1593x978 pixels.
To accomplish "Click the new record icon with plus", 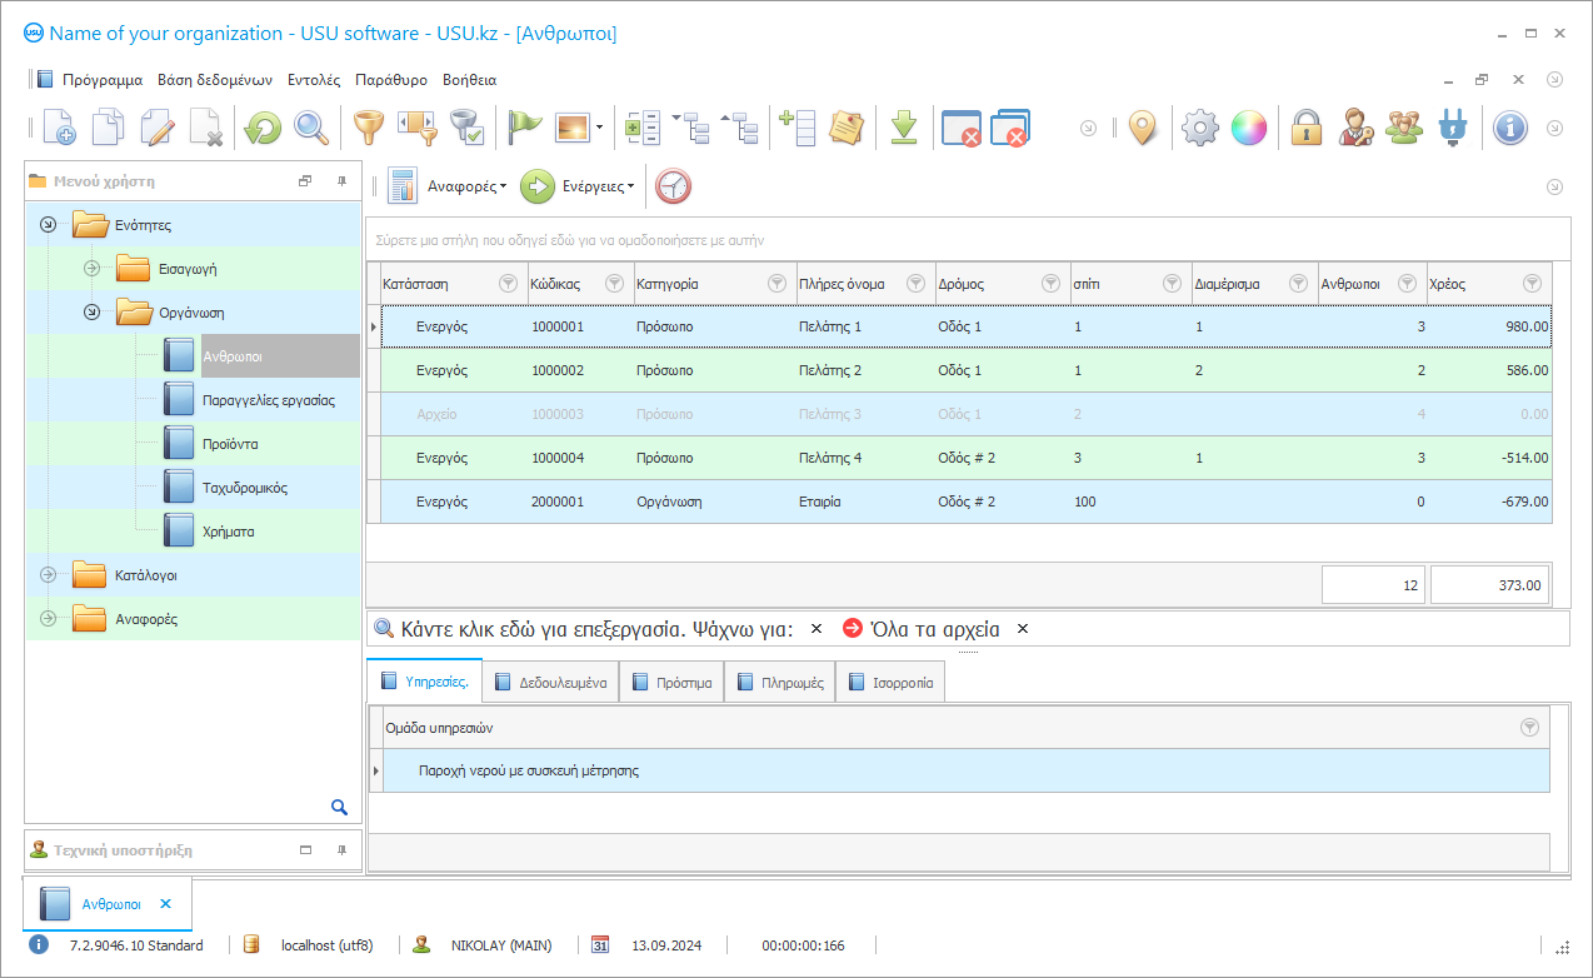I will pos(59,128).
